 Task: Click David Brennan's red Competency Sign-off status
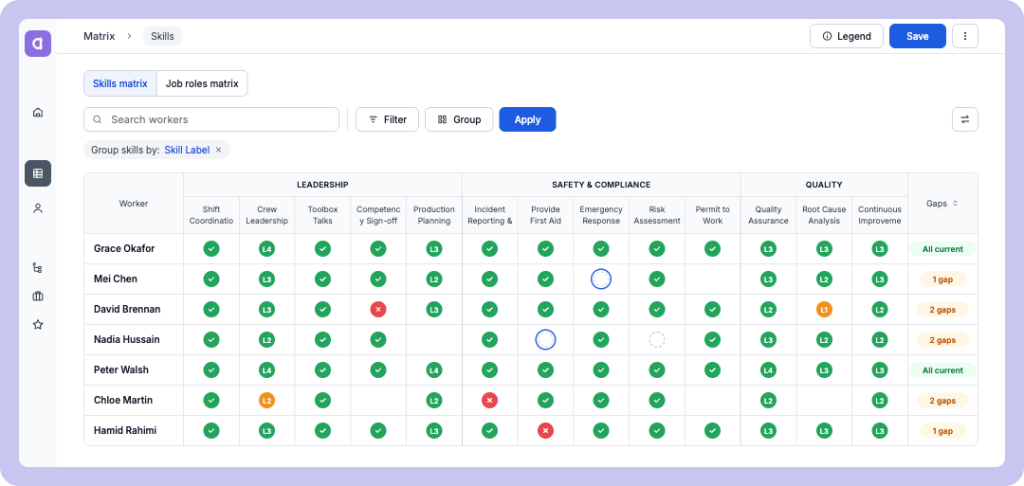click(378, 309)
